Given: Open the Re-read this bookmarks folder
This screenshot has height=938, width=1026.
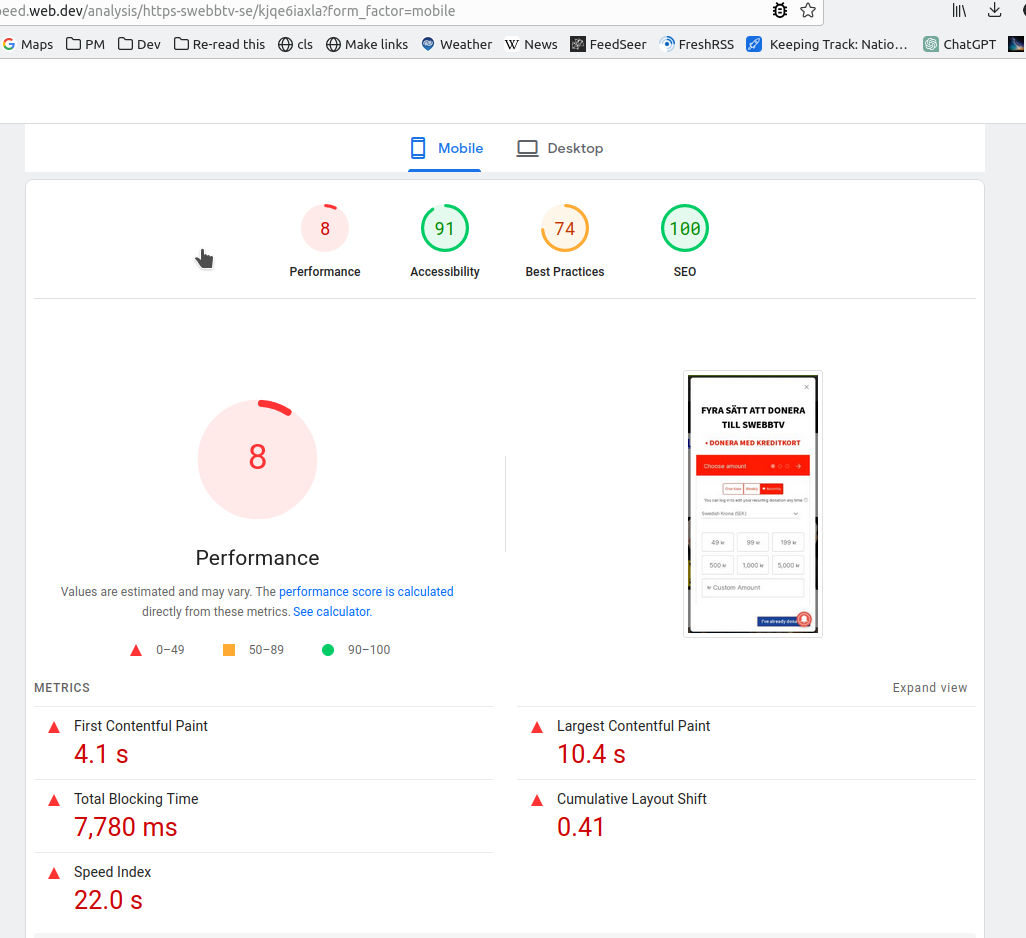Looking at the screenshot, I should click(x=220, y=44).
